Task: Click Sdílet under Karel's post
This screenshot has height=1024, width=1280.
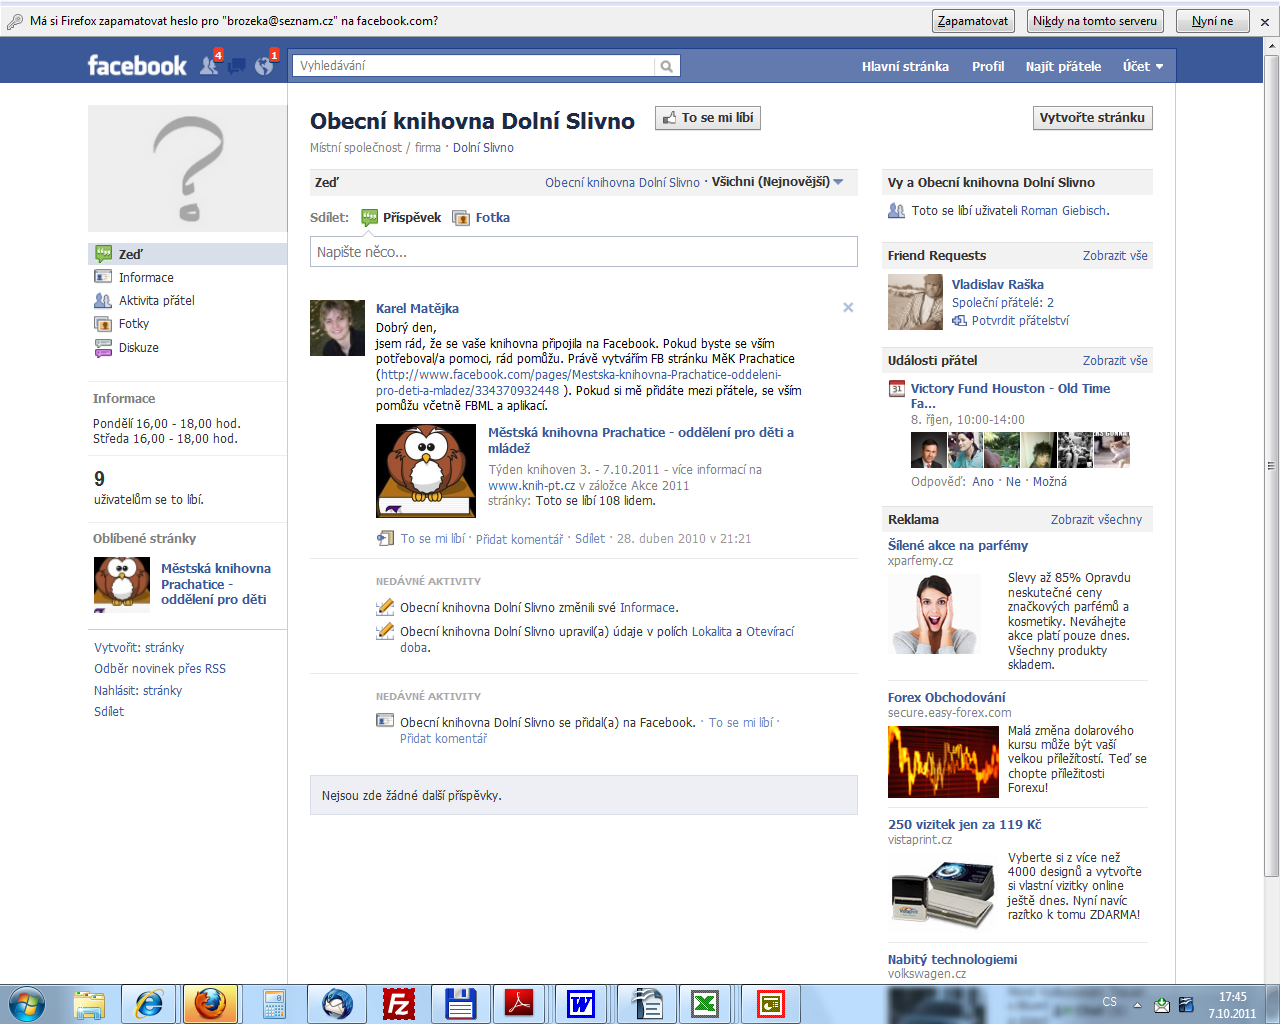Action: click(x=590, y=539)
